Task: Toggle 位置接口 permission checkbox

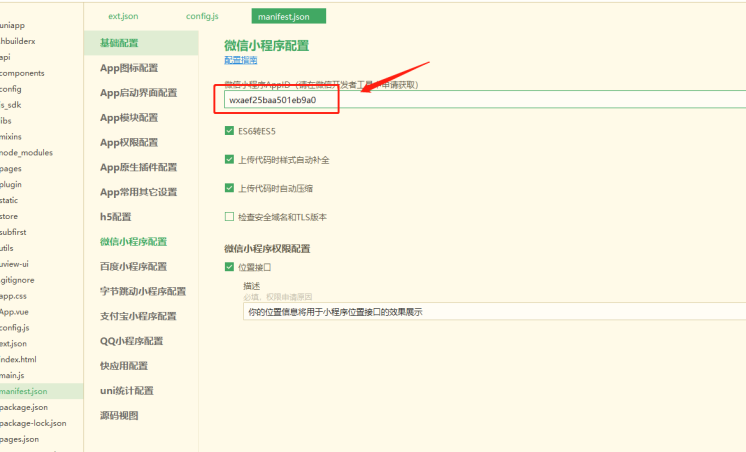Action: 229,267
